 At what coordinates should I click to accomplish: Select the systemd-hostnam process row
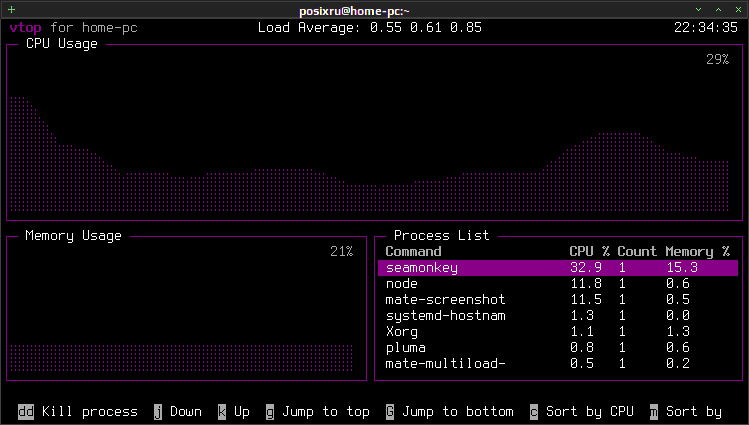[x=558, y=316]
